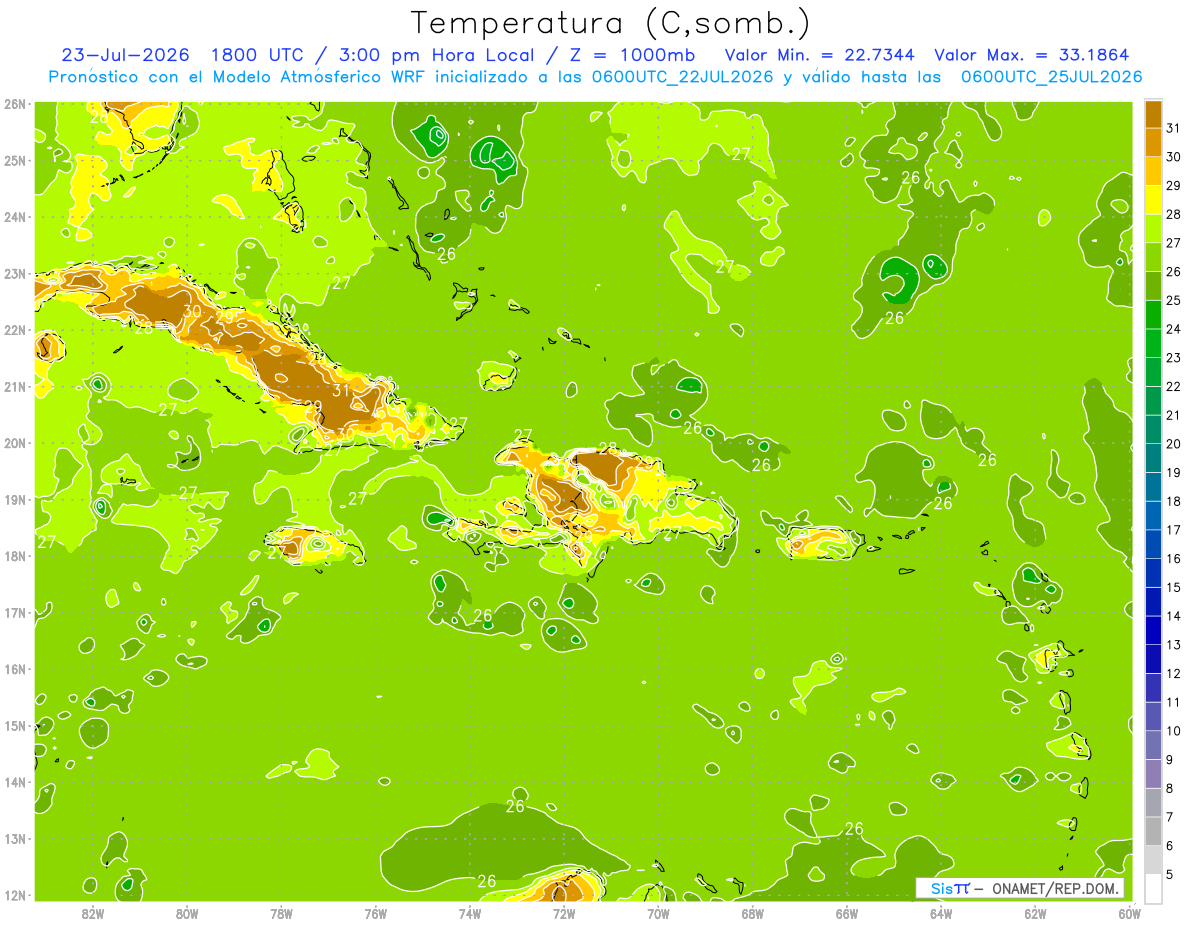
Task: Click the color bar label '8'
Action: pos(1170,787)
